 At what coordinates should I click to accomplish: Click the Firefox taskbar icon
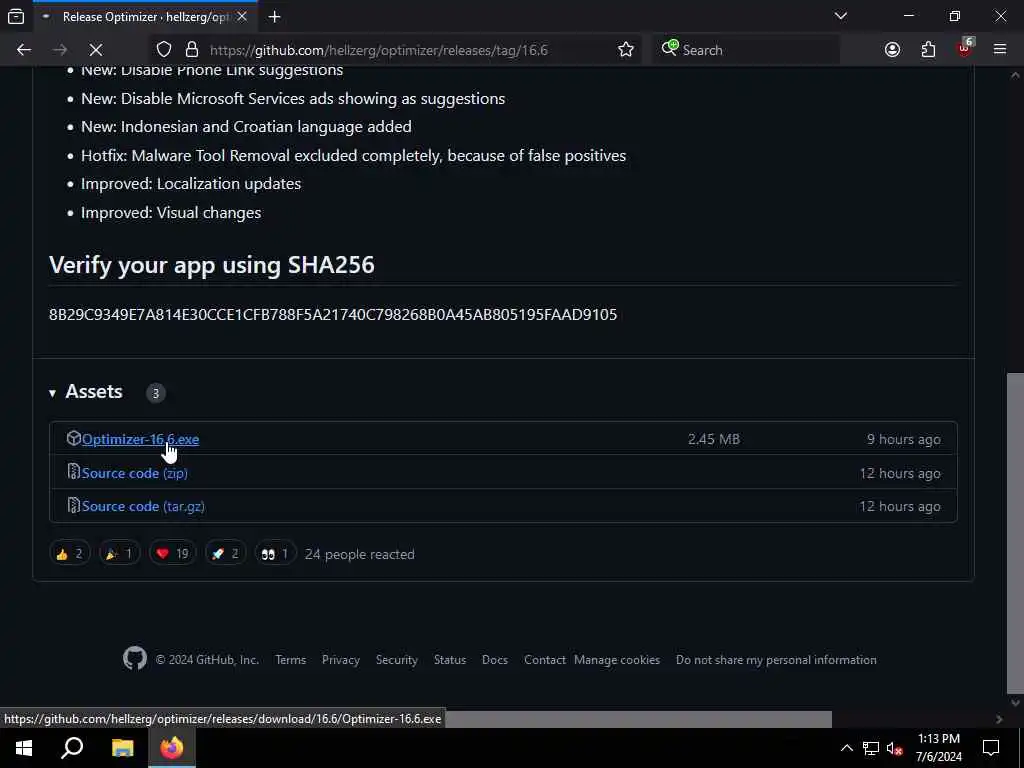[x=172, y=748]
